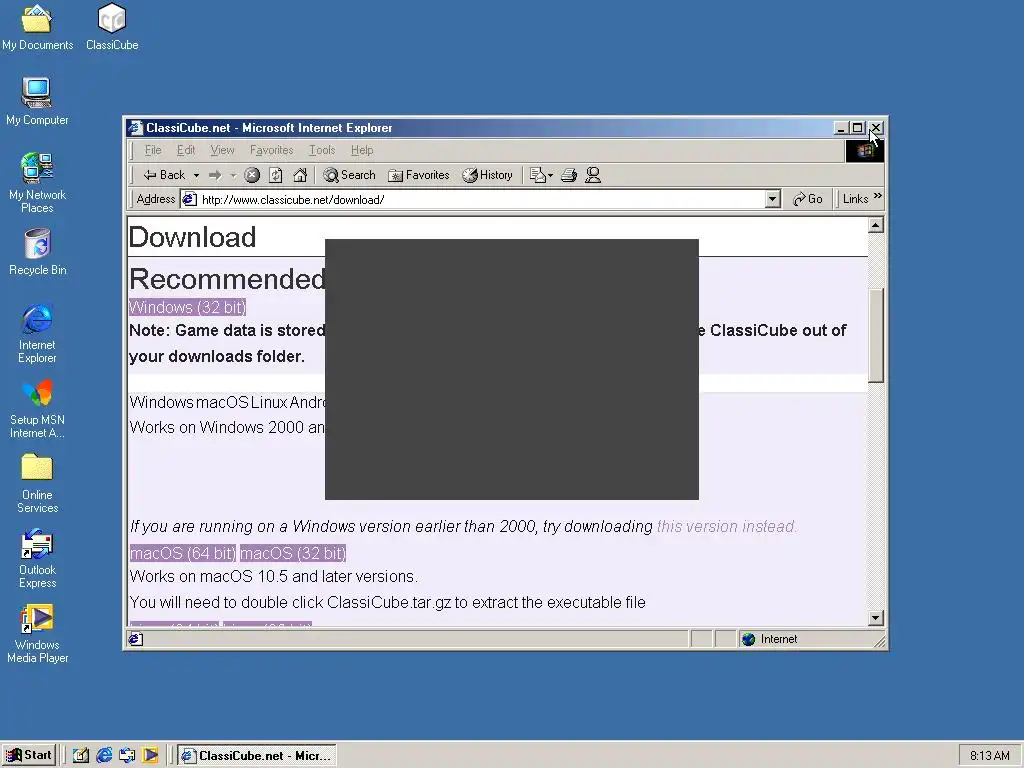Viewport: 1024px width, 768px height.
Task: Expand the Mail button dropdown arrow
Action: (x=551, y=175)
